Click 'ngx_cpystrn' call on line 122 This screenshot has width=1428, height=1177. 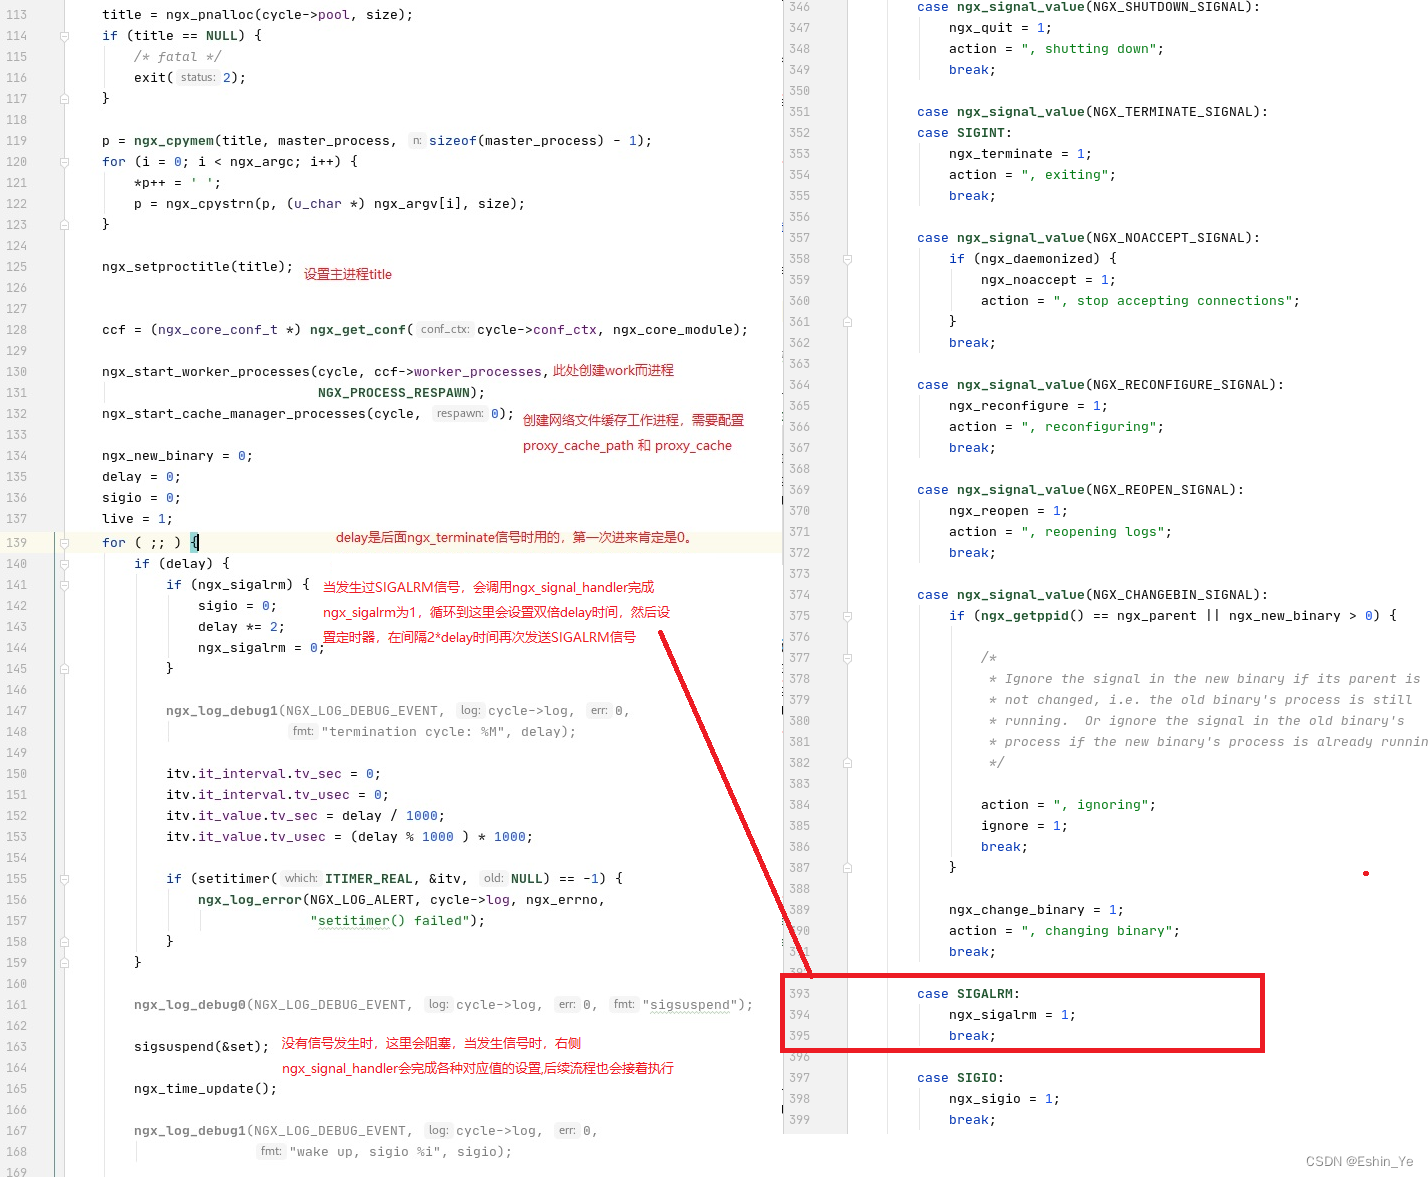pos(210,204)
